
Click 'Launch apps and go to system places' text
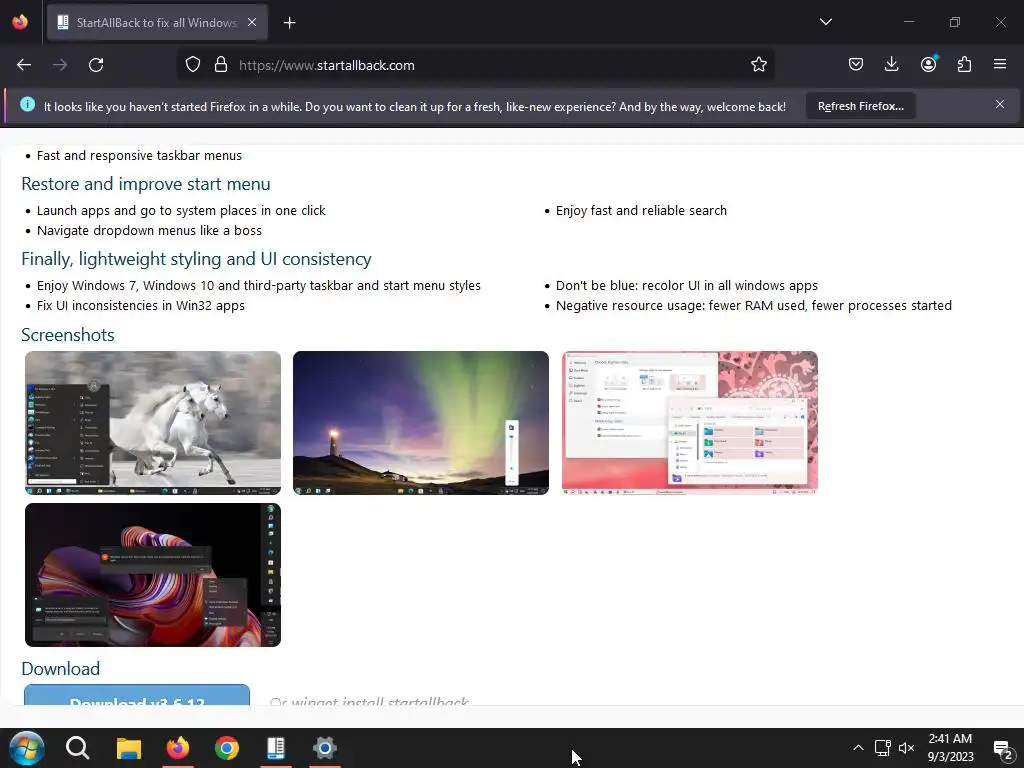click(x=181, y=211)
